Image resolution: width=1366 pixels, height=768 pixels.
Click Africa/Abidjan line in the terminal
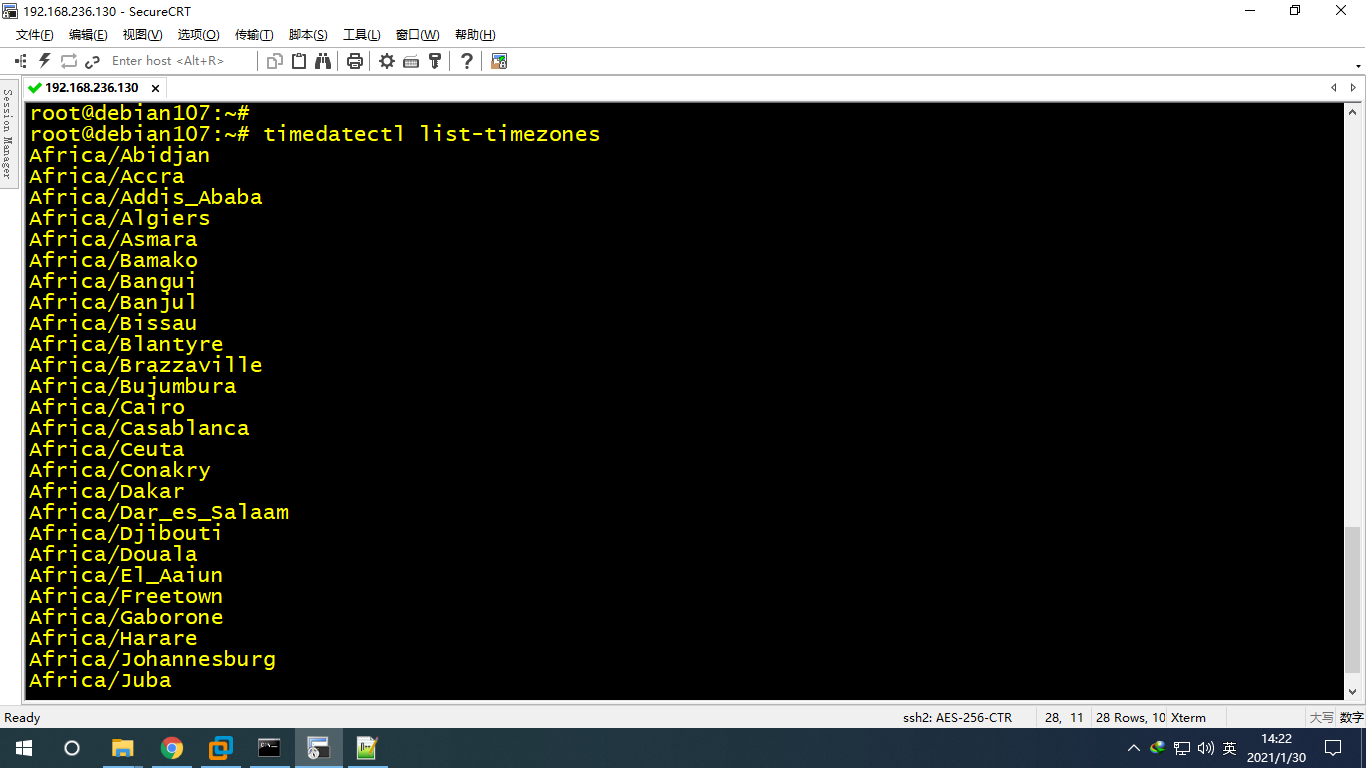click(120, 155)
